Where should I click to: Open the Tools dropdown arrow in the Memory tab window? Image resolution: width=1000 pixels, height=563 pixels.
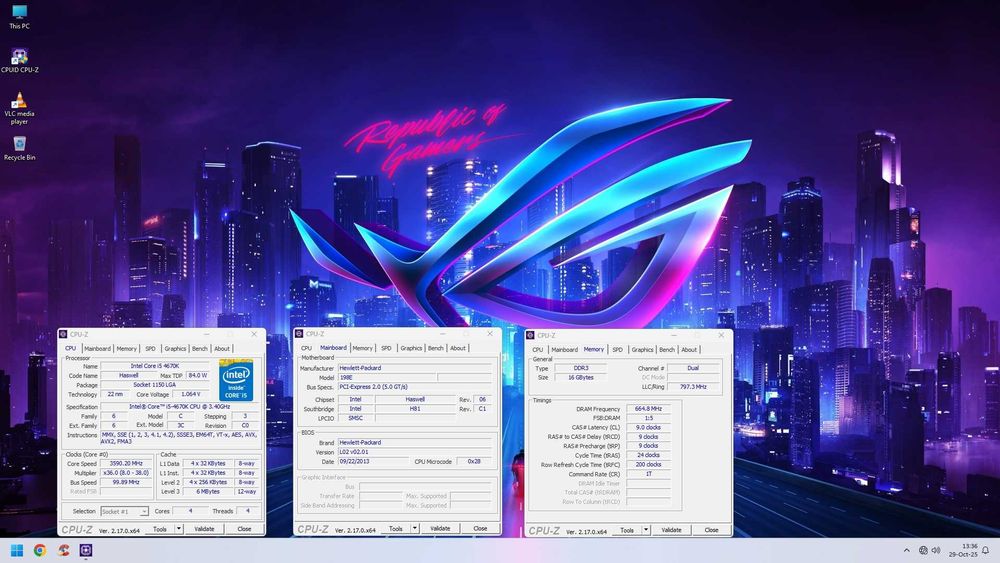click(x=646, y=530)
